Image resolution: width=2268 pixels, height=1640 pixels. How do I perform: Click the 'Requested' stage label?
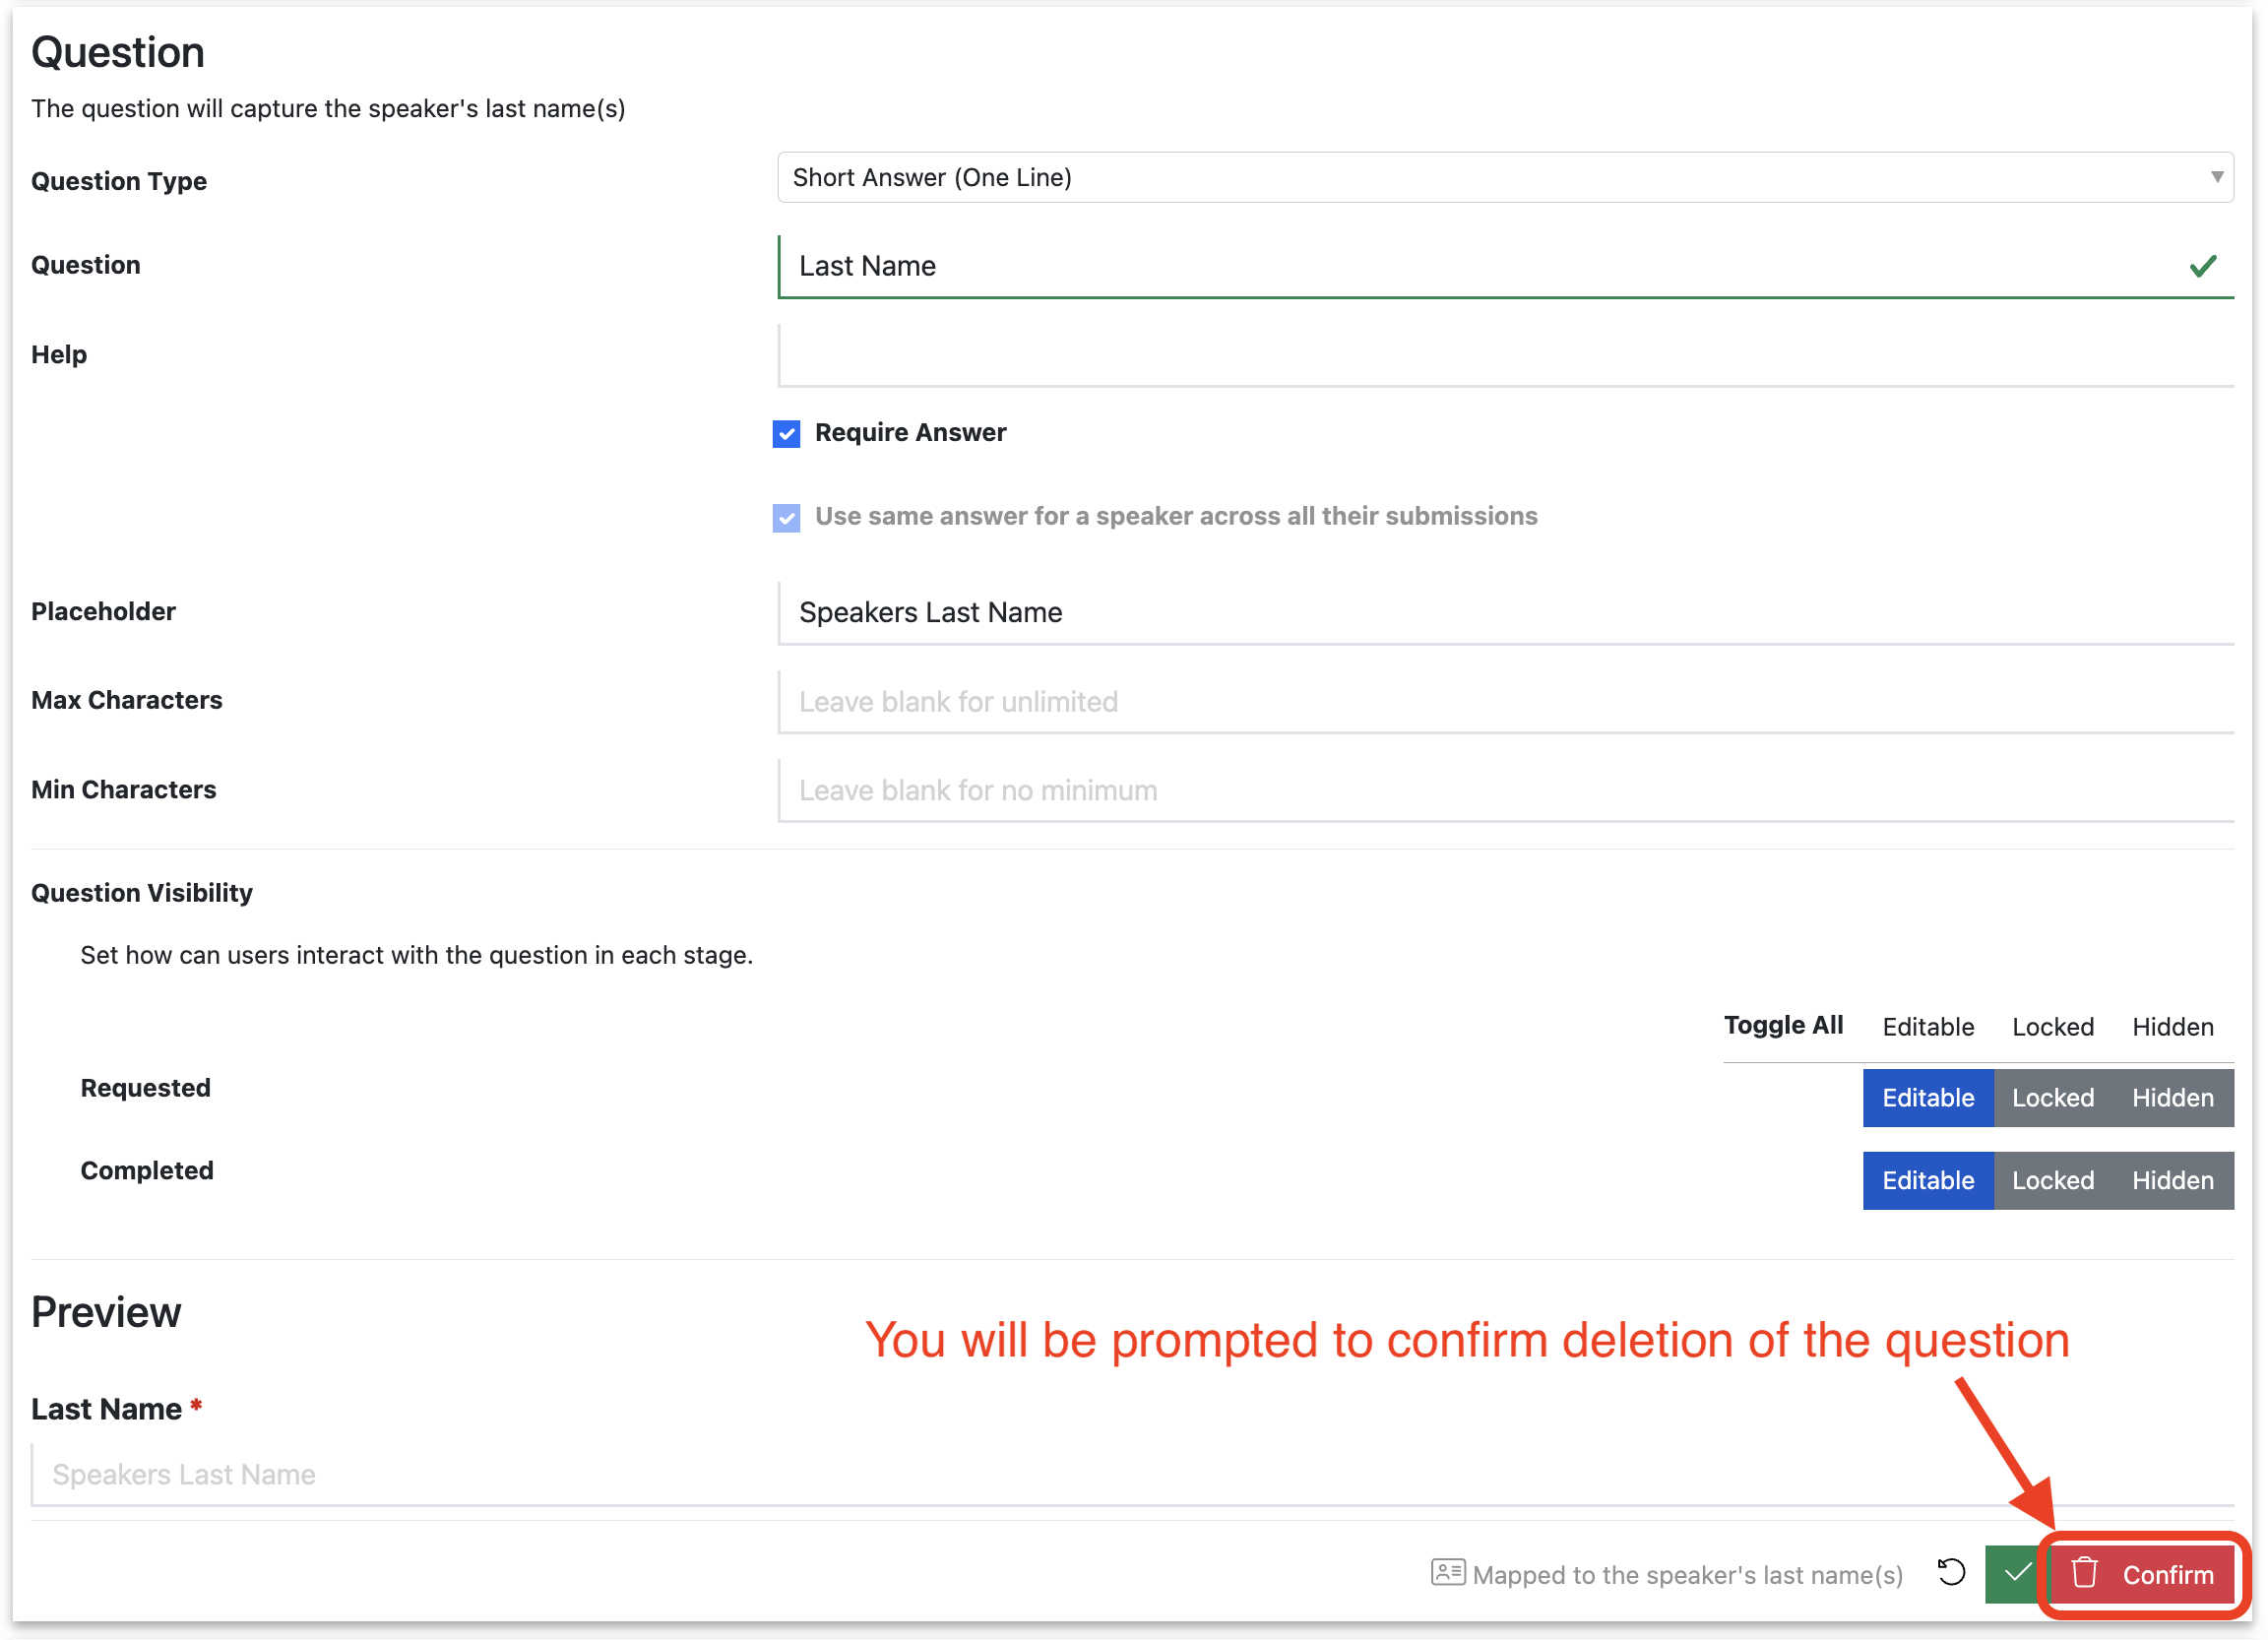[145, 1088]
